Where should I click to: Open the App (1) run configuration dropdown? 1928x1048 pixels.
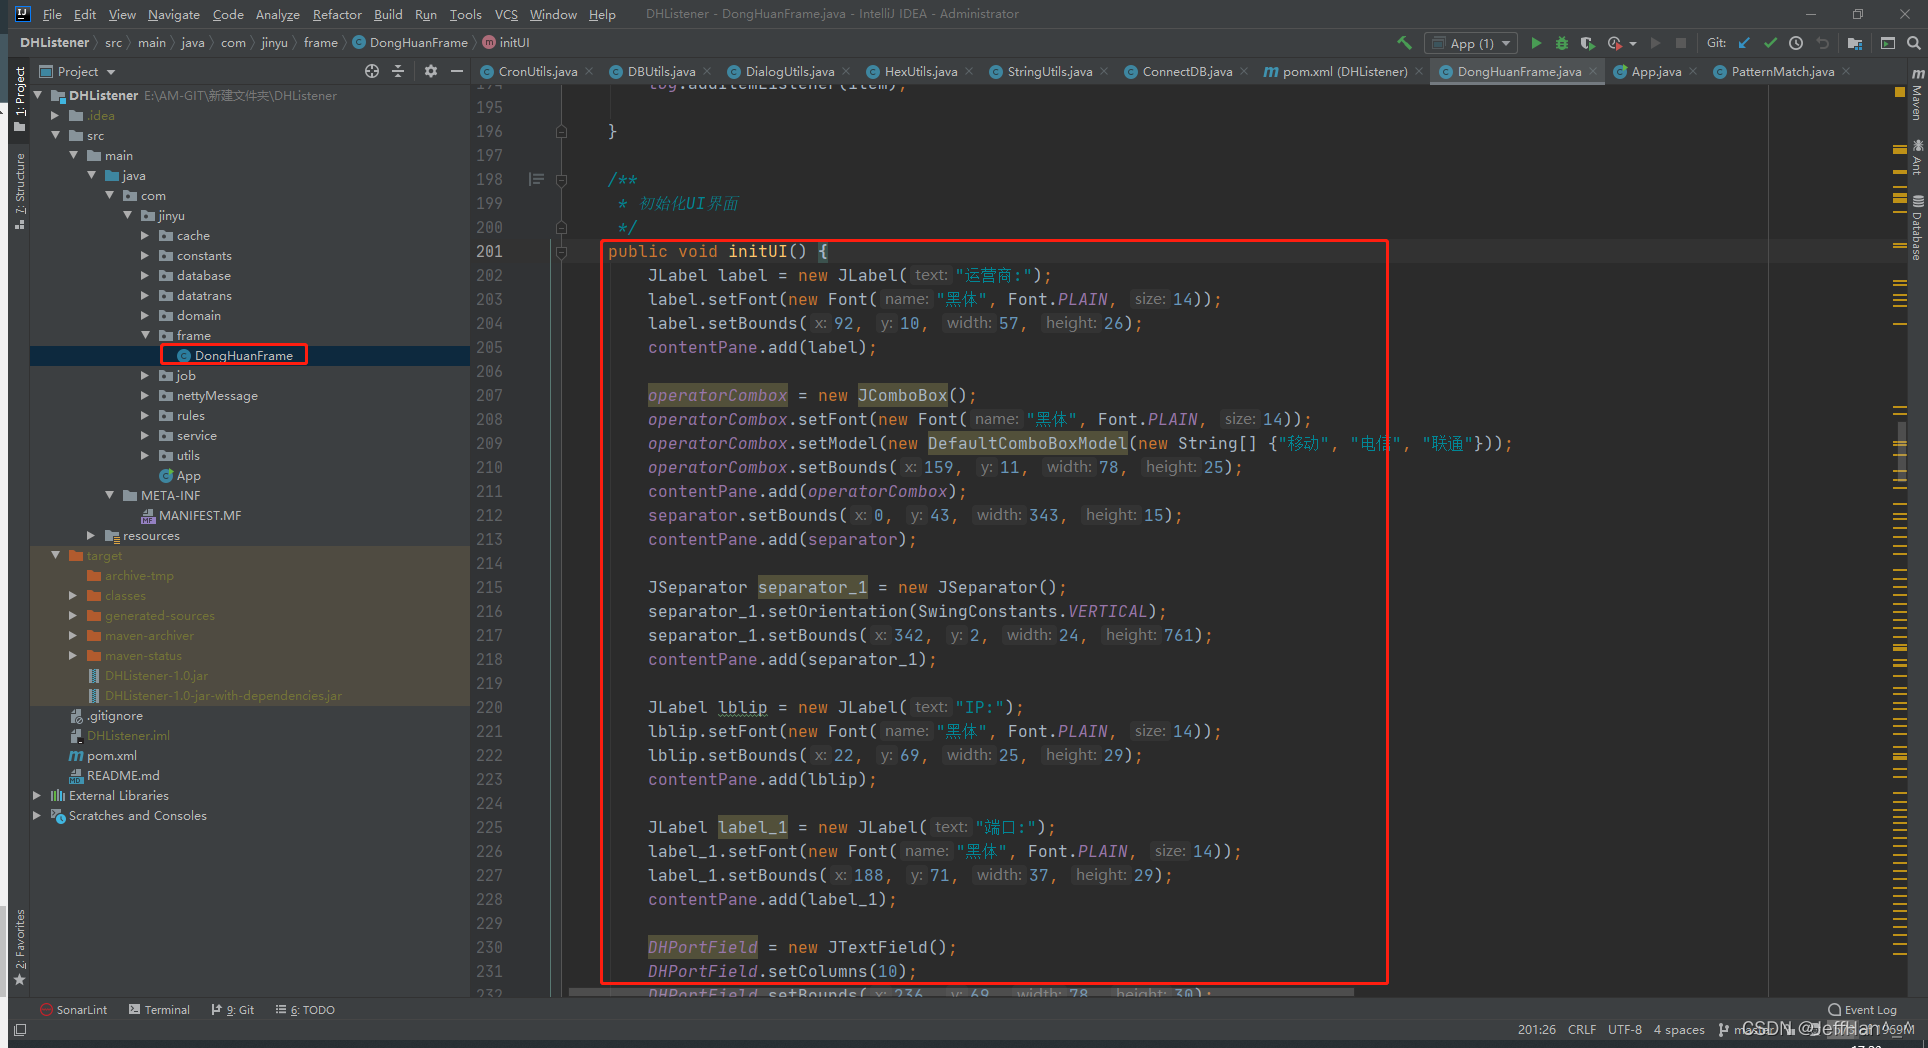[x=1471, y=43]
